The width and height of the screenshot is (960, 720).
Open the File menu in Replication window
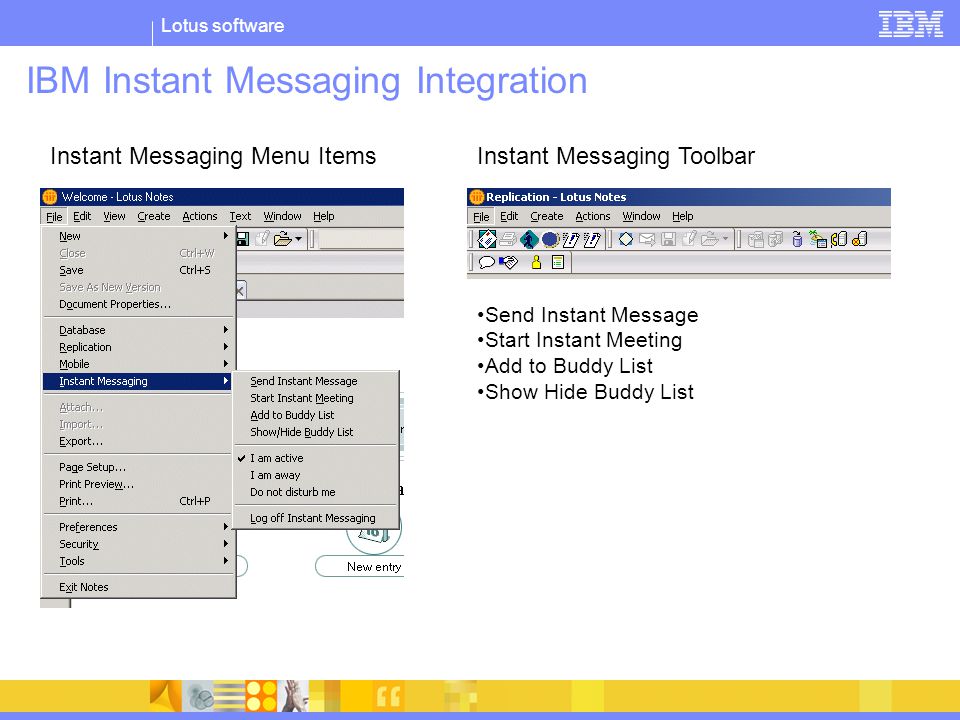(x=481, y=217)
